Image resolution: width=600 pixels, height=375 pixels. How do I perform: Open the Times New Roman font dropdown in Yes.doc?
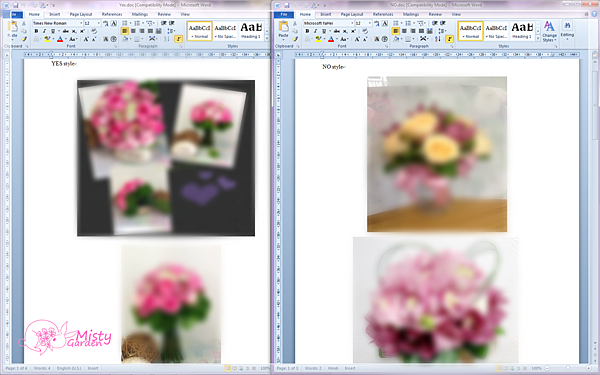[81, 23]
